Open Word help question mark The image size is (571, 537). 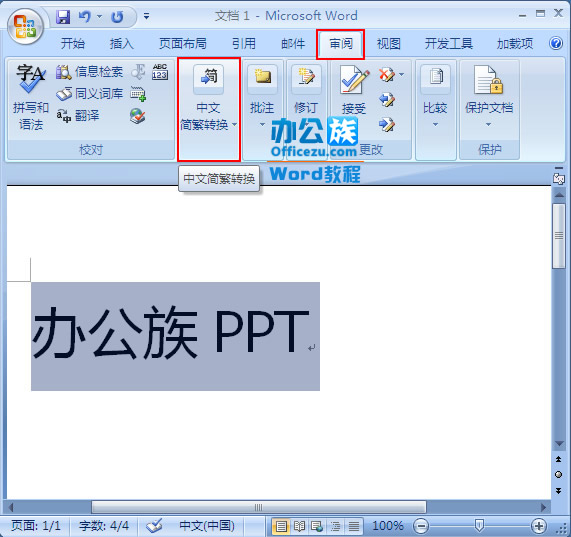[x=556, y=43]
